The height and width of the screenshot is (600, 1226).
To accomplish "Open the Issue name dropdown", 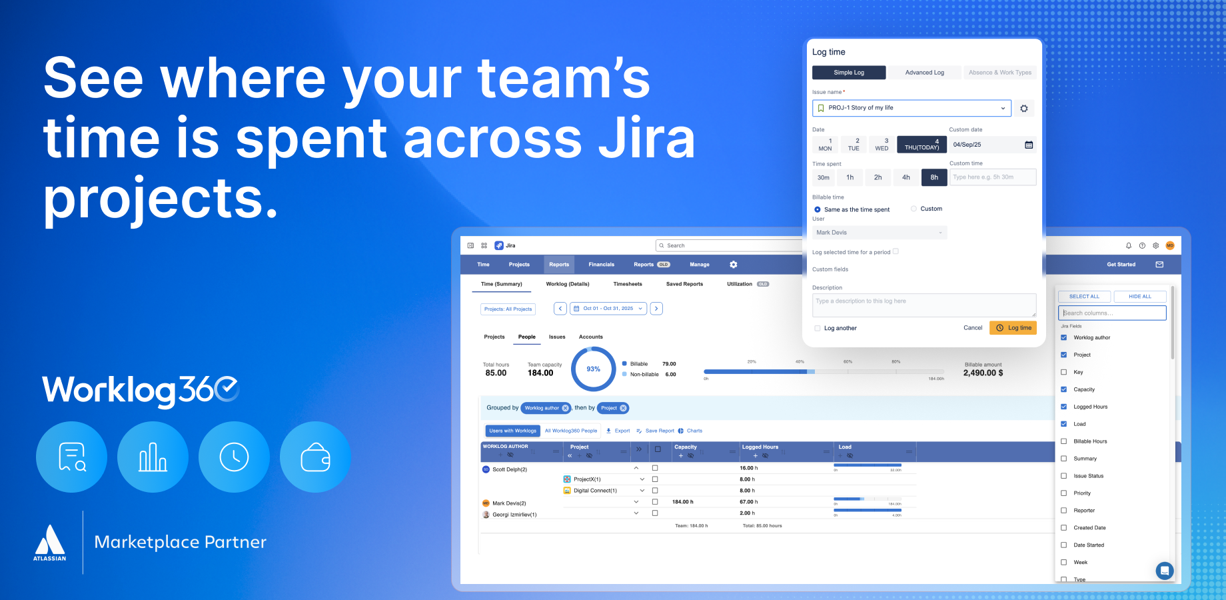I will [911, 108].
